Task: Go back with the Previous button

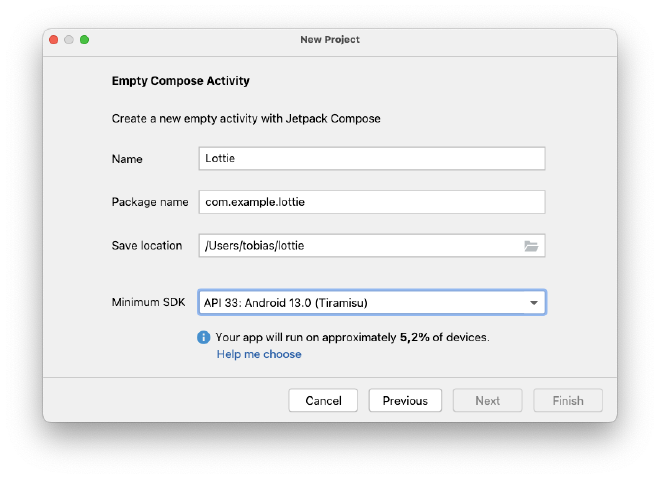Action: (x=405, y=400)
